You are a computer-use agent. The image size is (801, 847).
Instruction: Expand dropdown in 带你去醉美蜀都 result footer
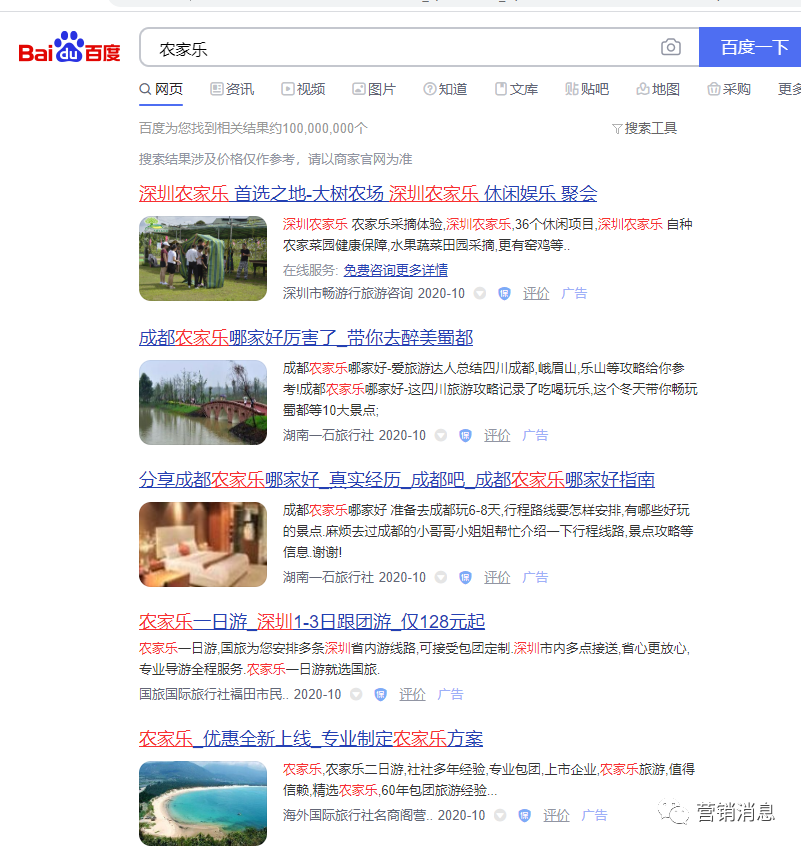pyautogui.click(x=441, y=435)
